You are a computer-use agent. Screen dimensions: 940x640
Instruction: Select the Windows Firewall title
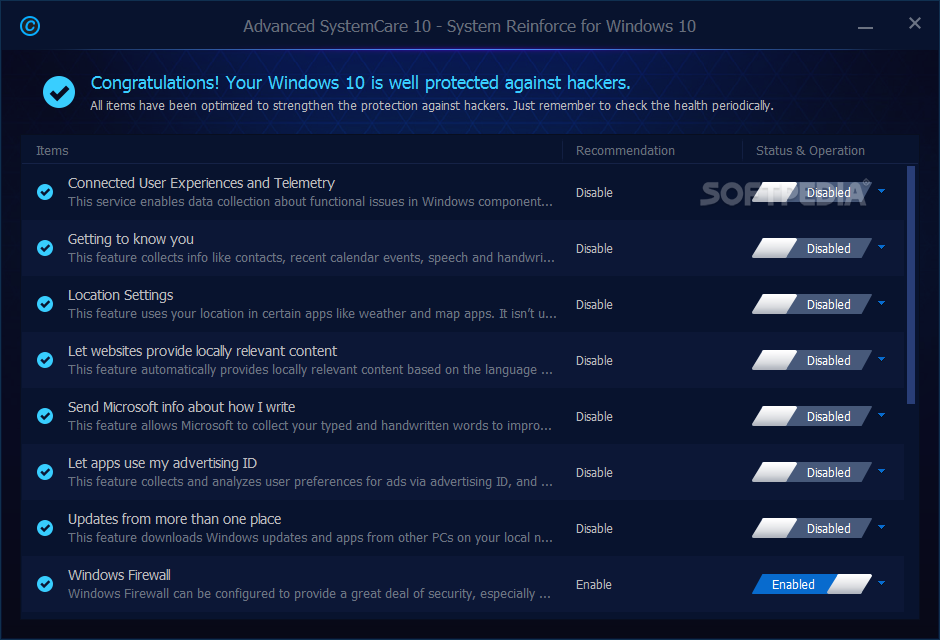click(x=119, y=575)
